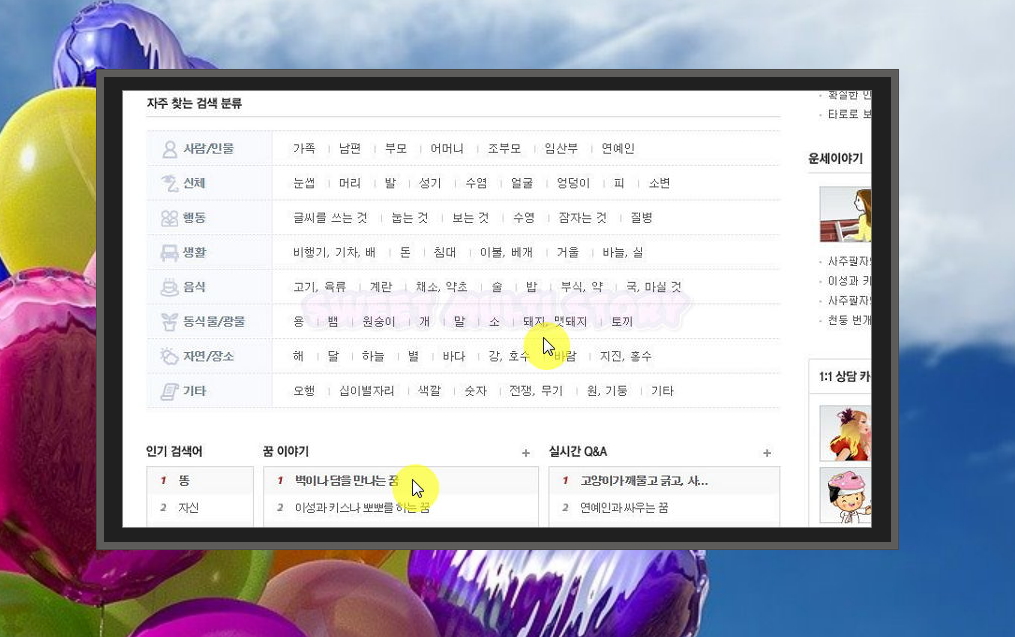
Task: Select the 원숭이 link
Action: [379, 321]
